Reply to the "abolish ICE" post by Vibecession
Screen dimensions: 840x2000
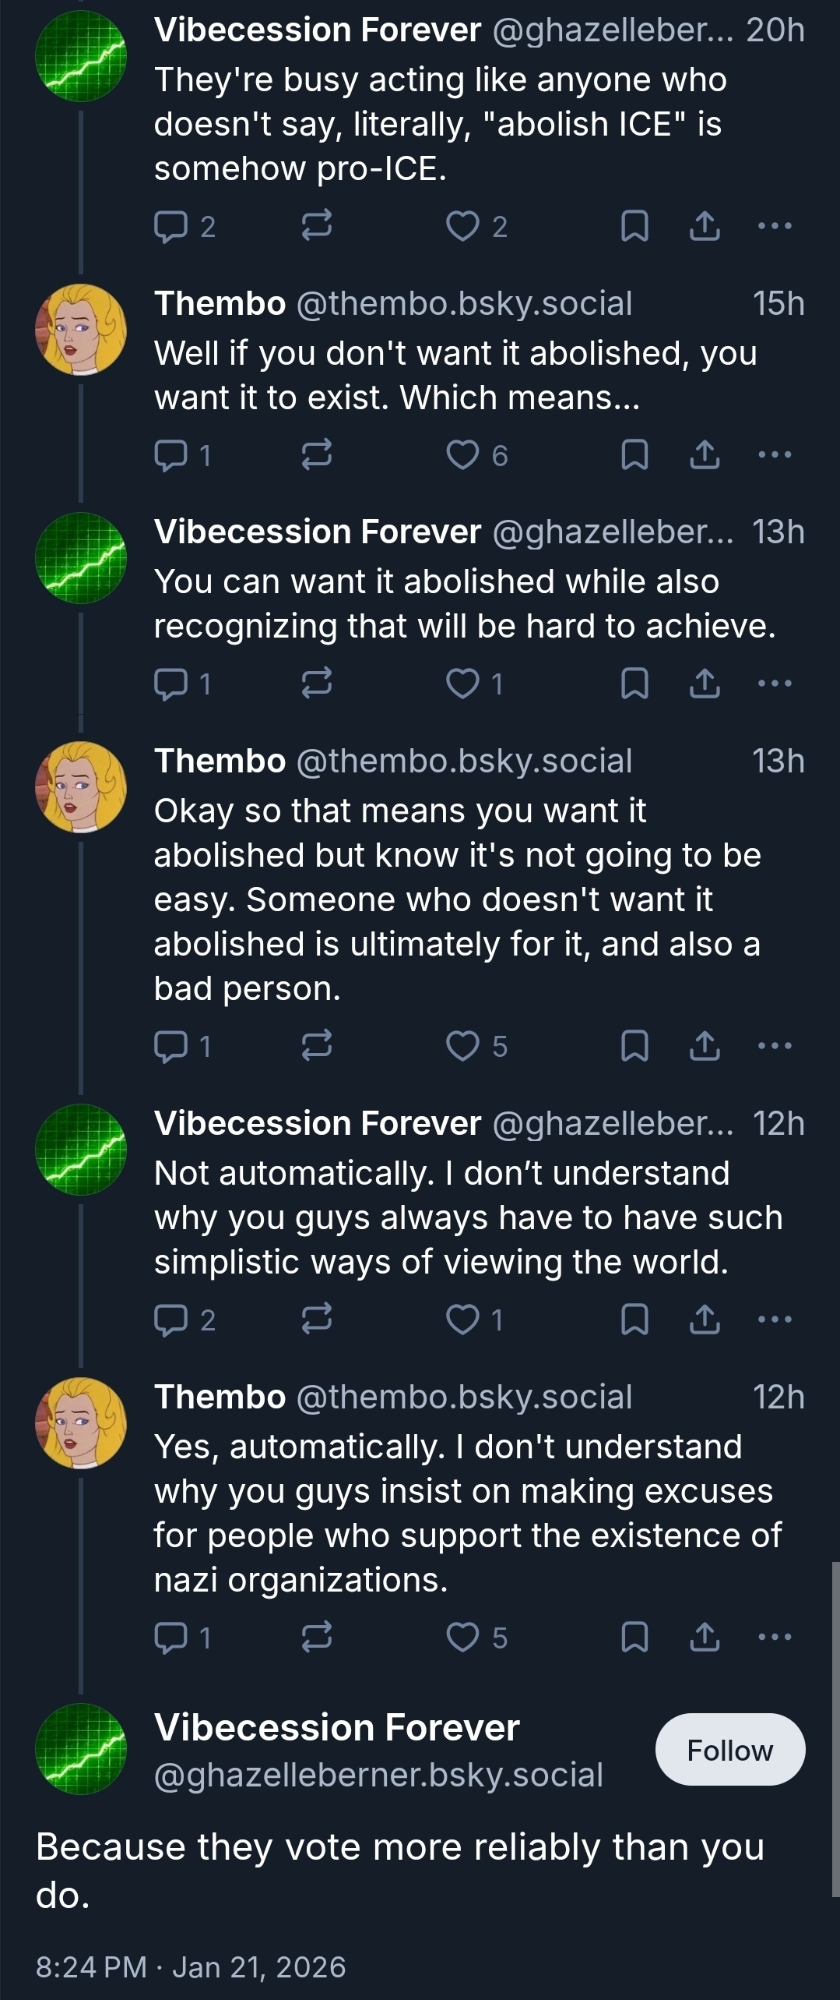(171, 227)
